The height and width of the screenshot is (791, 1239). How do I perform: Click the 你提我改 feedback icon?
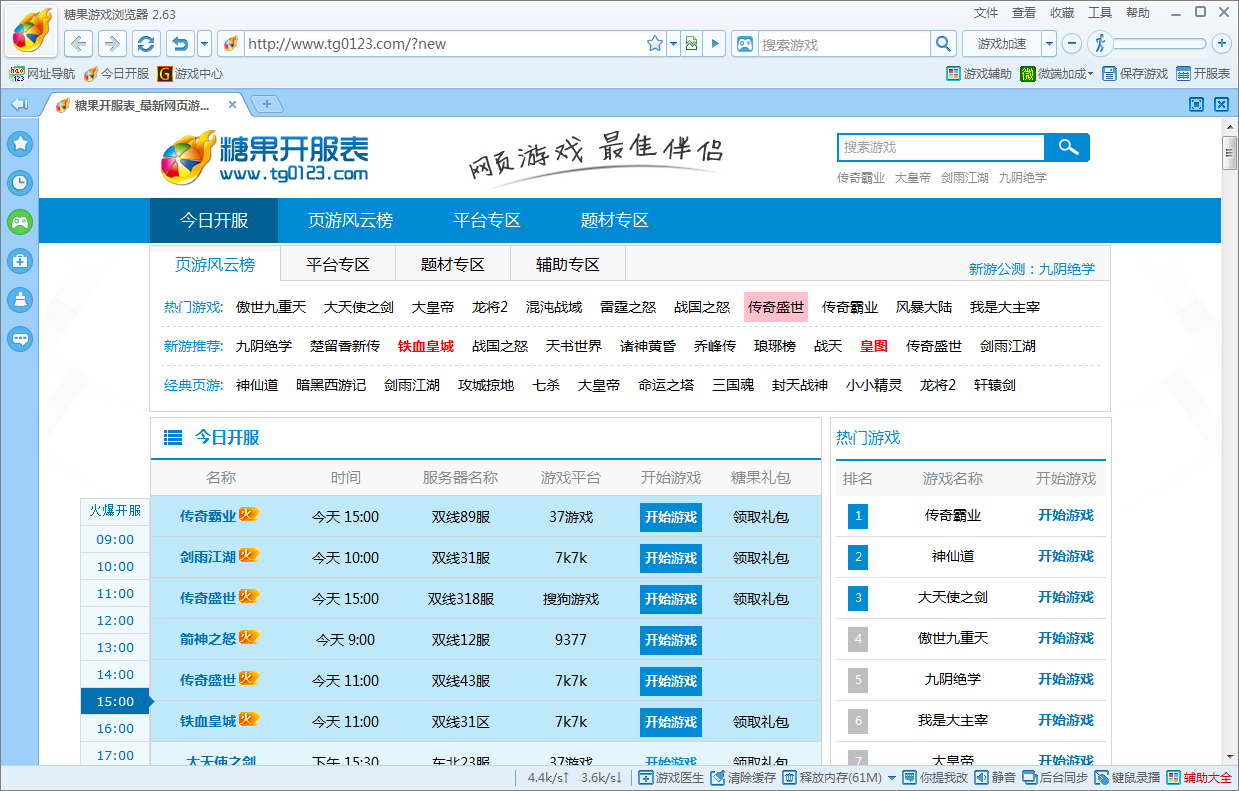coord(935,778)
